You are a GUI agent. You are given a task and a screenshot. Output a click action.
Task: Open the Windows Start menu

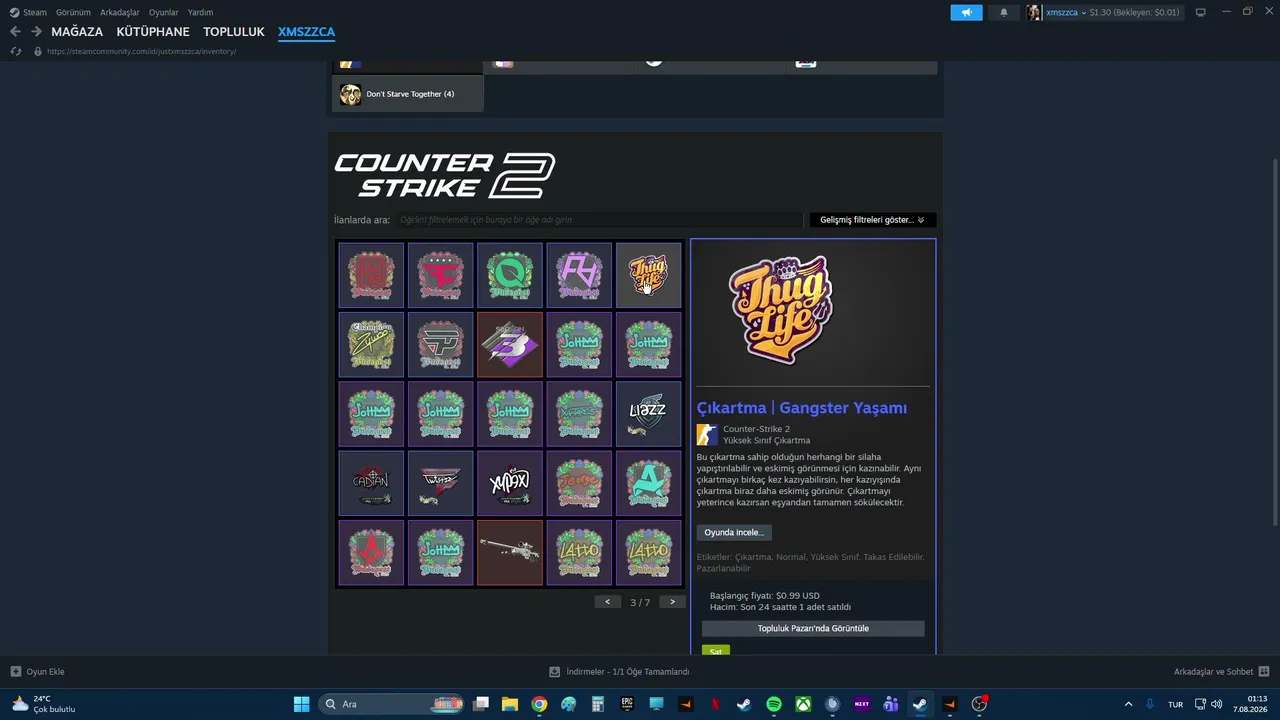[x=301, y=704]
